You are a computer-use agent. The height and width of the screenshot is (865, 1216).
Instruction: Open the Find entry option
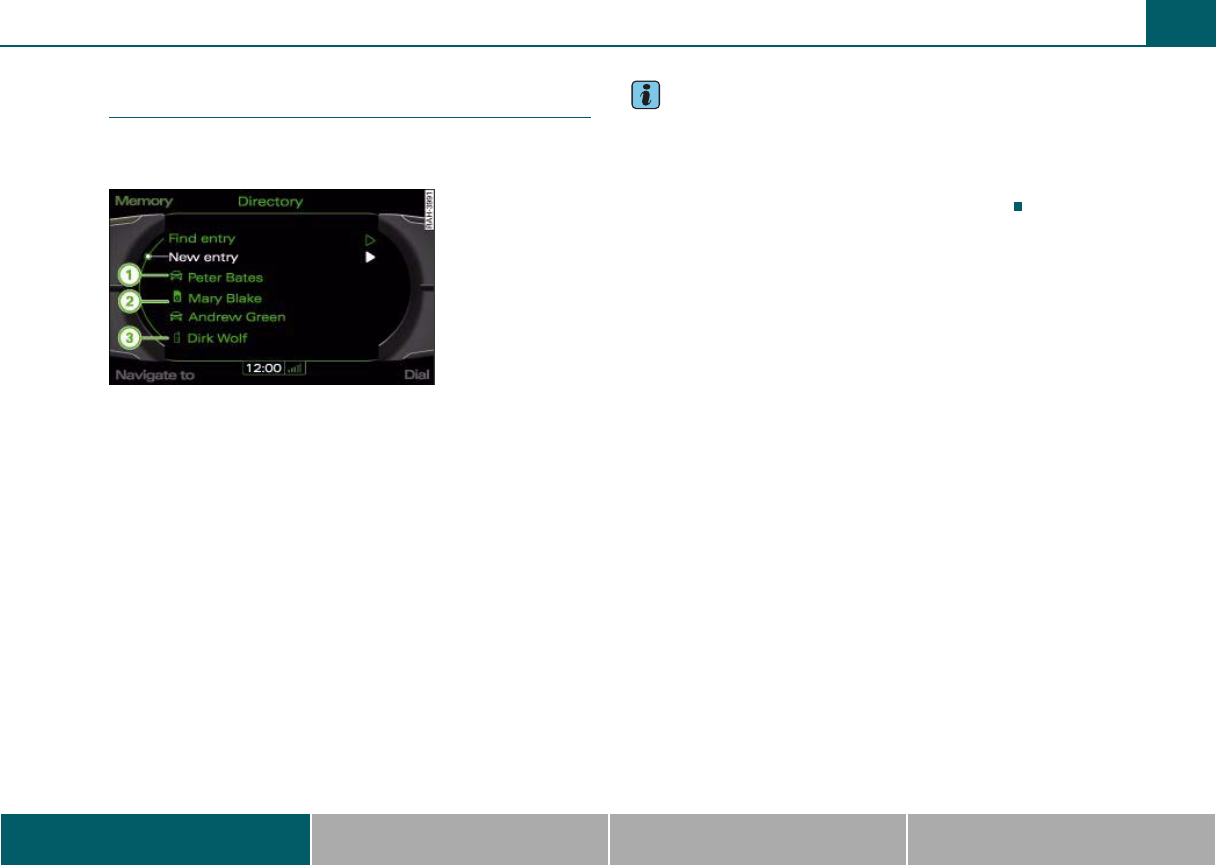(x=202, y=238)
